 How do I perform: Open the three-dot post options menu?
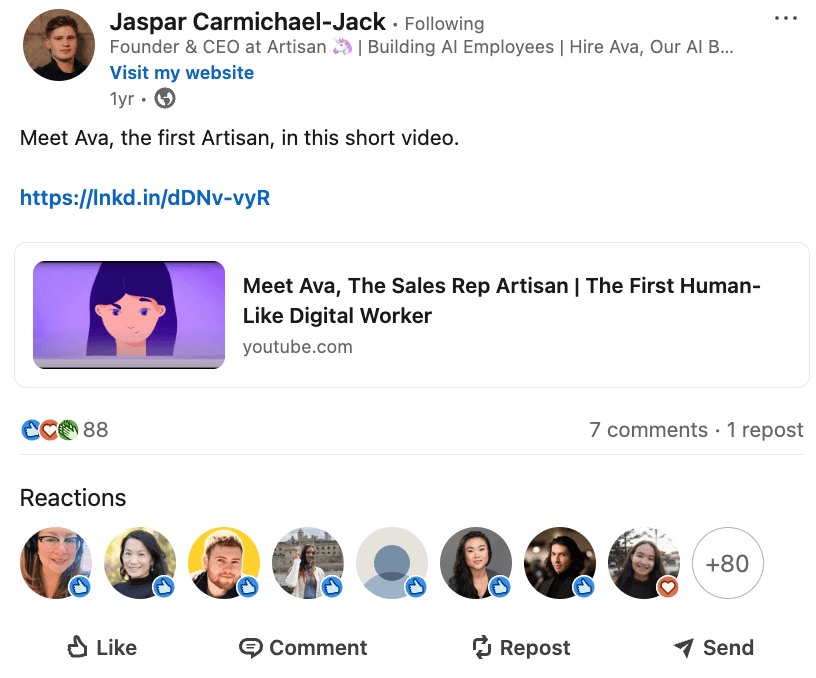click(x=786, y=19)
